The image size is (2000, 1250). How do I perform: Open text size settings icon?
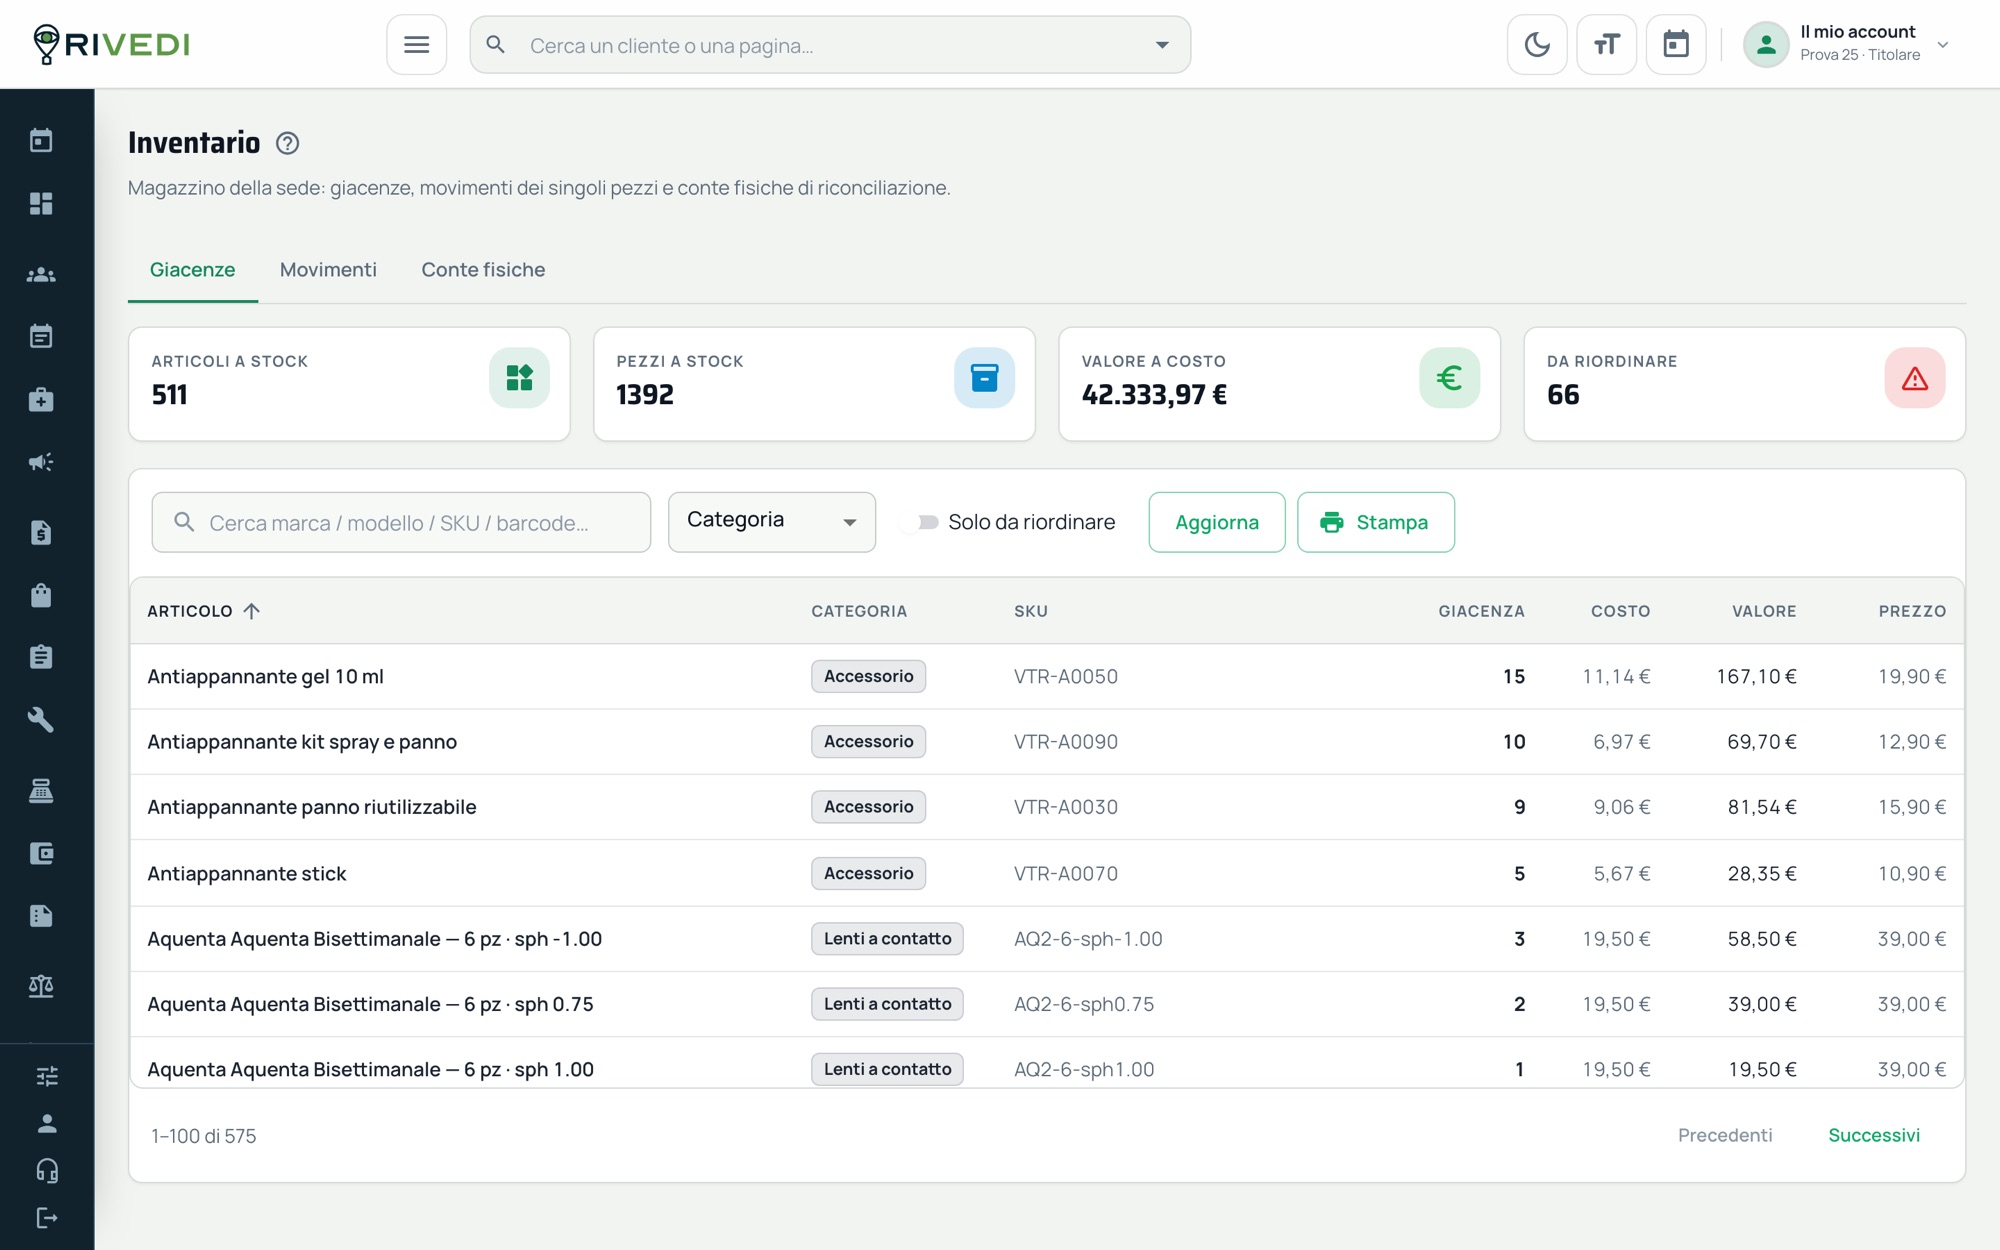point(1606,45)
